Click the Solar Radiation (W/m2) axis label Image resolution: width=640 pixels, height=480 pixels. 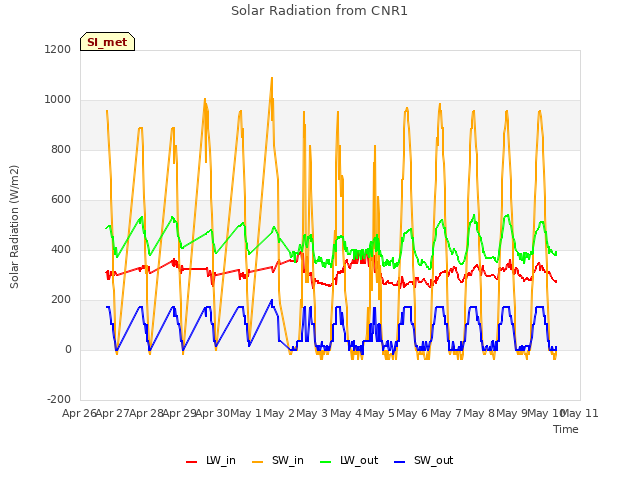tap(14, 227)
